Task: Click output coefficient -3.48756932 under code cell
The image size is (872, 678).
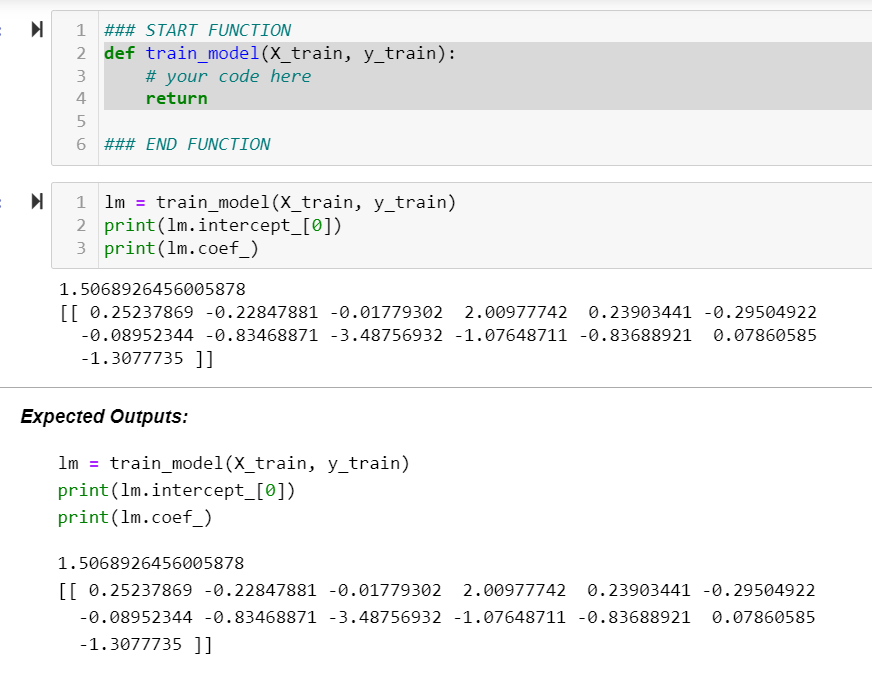Action: 386,335
